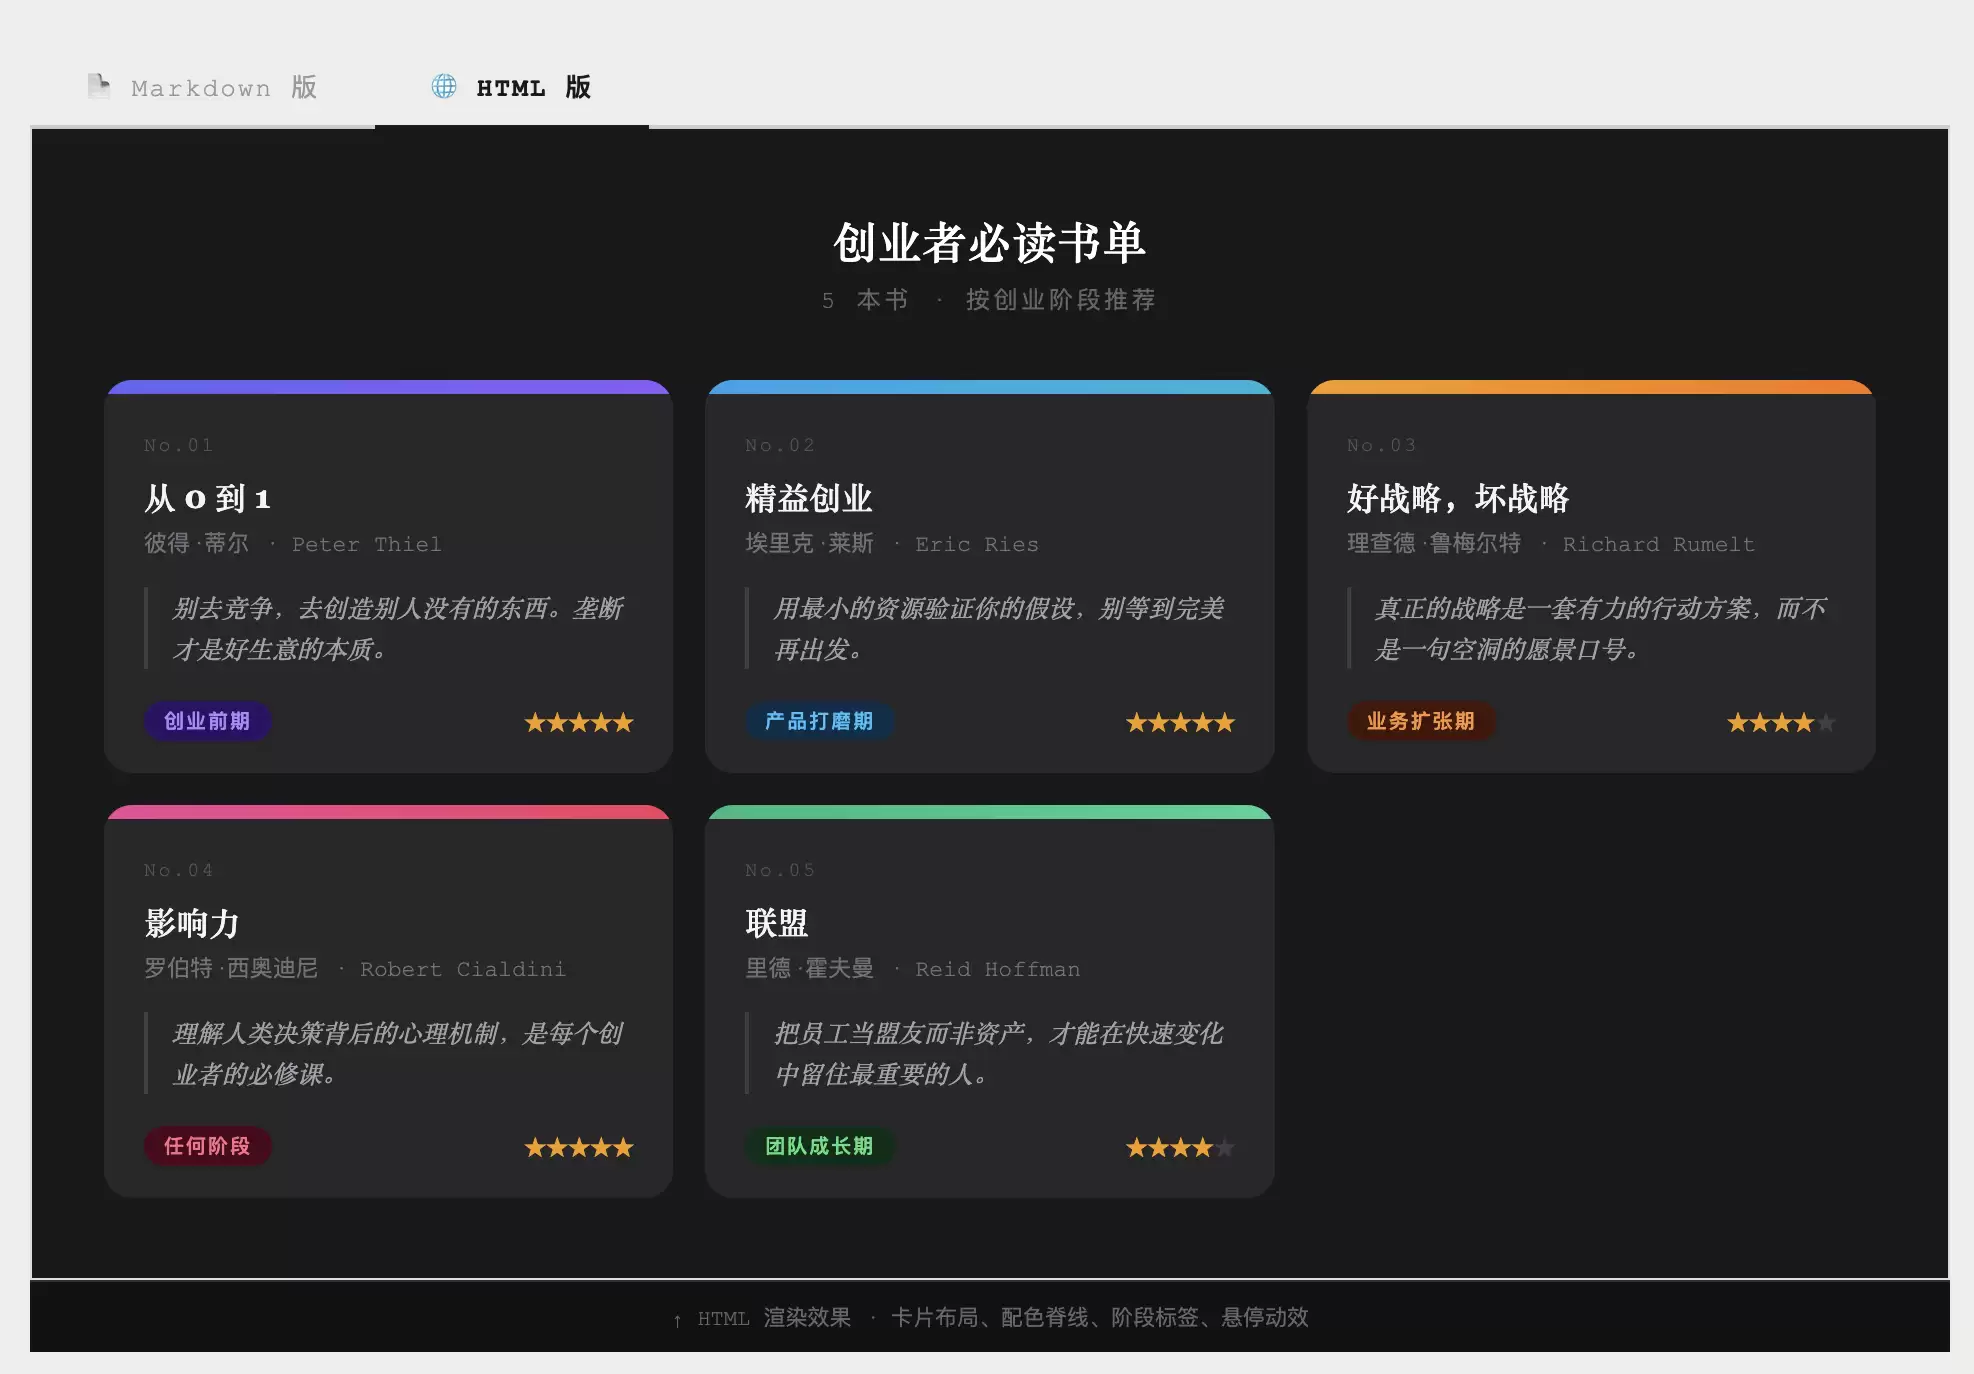Click the star rating on 精益创业 card

pyautogui.click(x=1180, y=722)
